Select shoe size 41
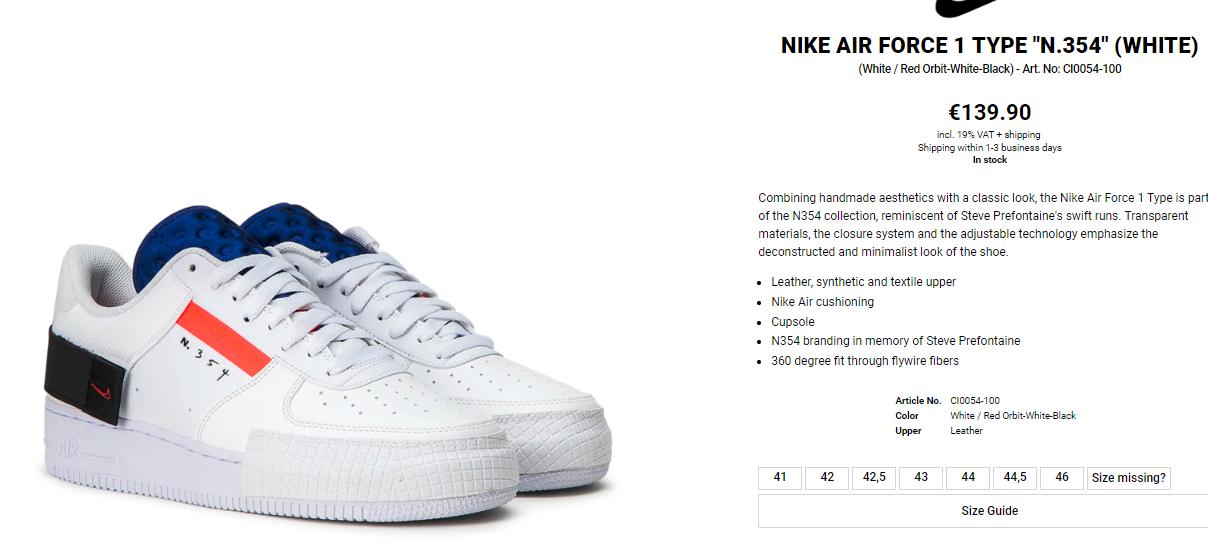This screenshot has height=545, width=1208. 780,478
